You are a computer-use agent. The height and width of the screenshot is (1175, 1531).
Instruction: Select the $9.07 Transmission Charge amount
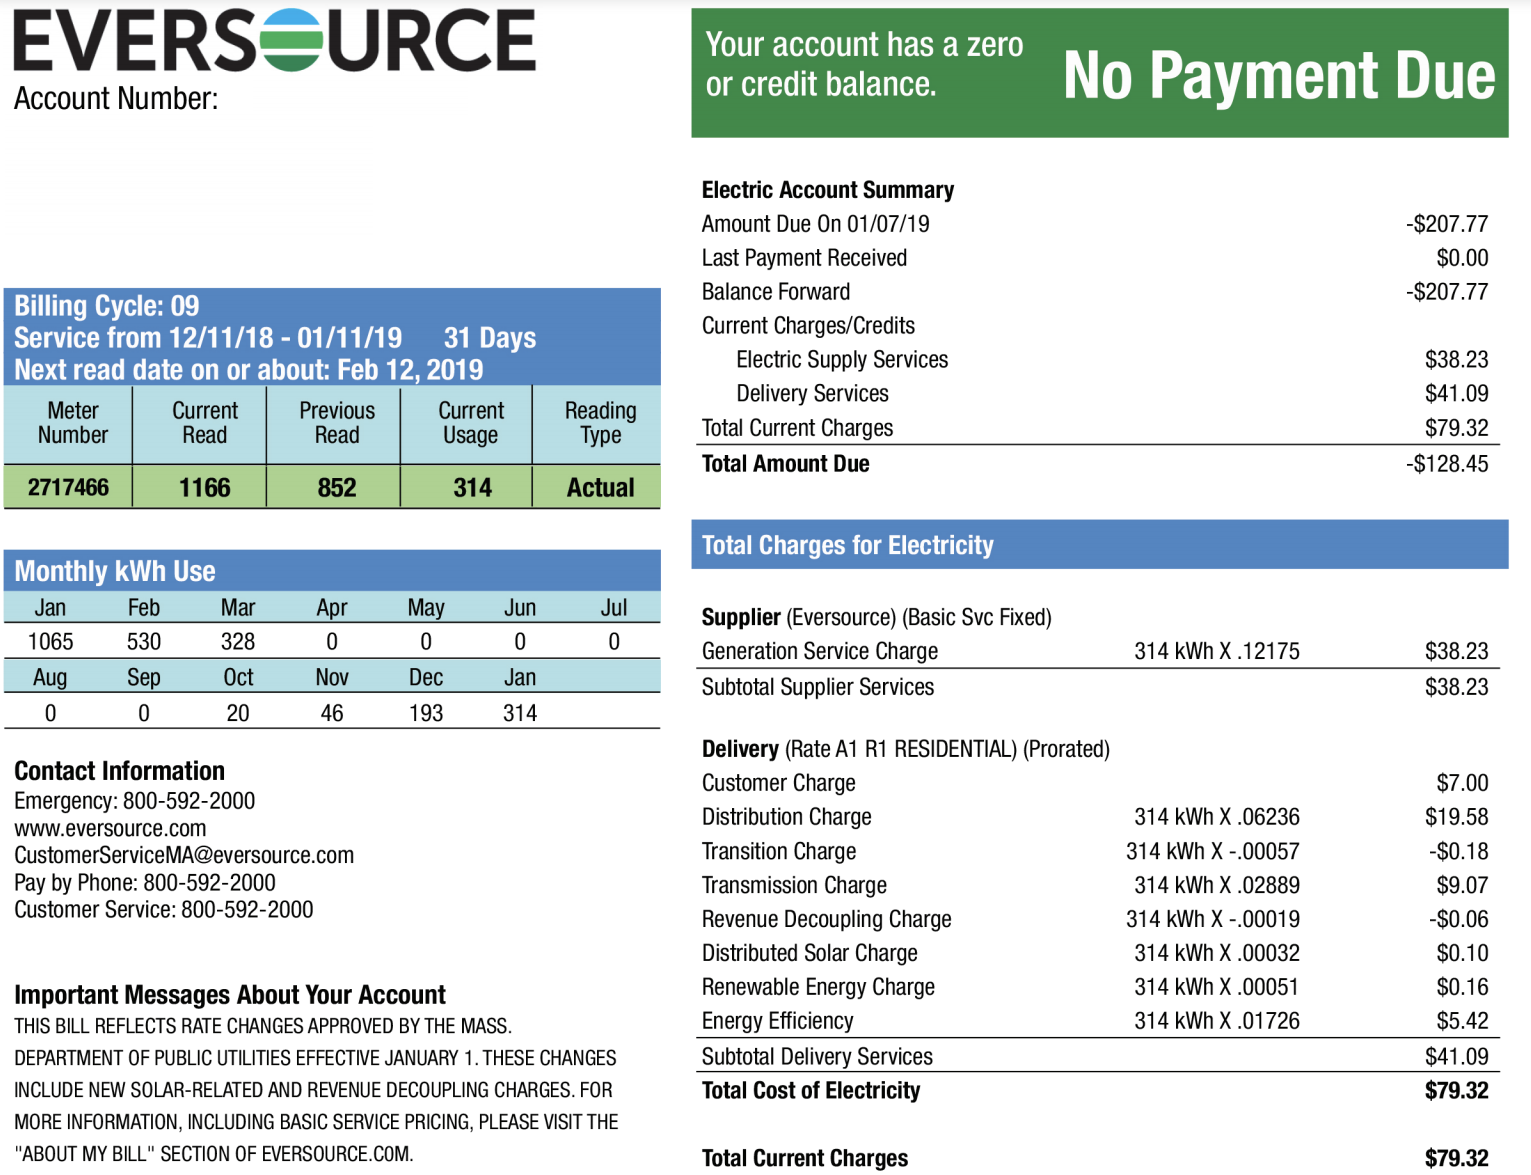pos(1462,886)
